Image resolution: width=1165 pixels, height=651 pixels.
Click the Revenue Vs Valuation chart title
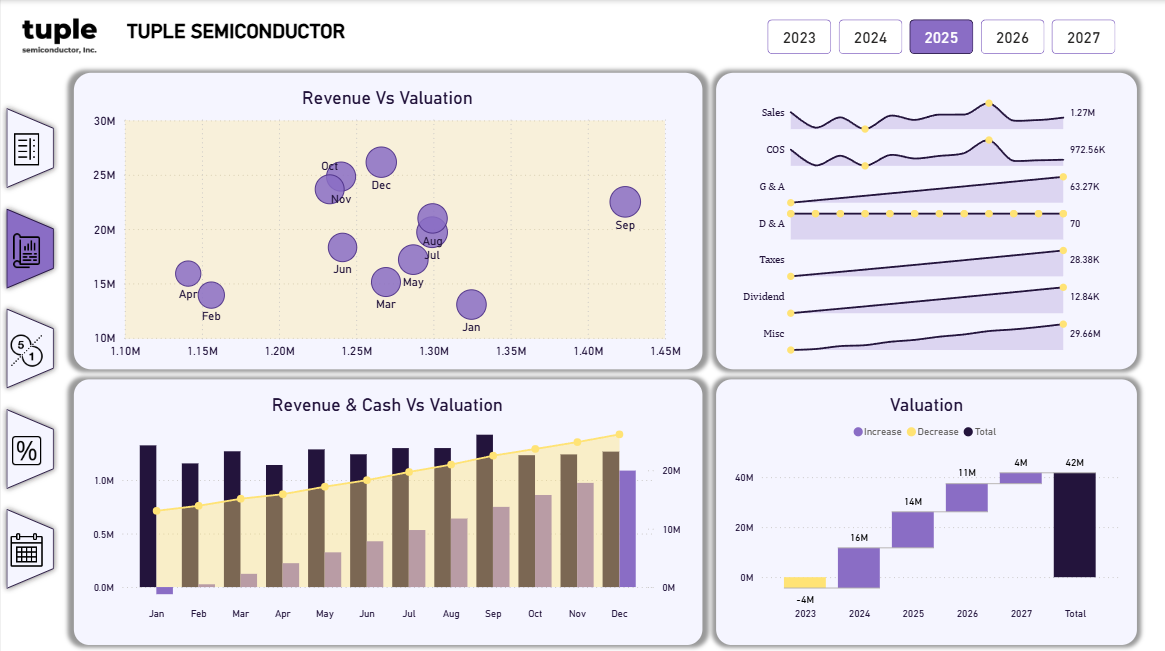[387, 98]
